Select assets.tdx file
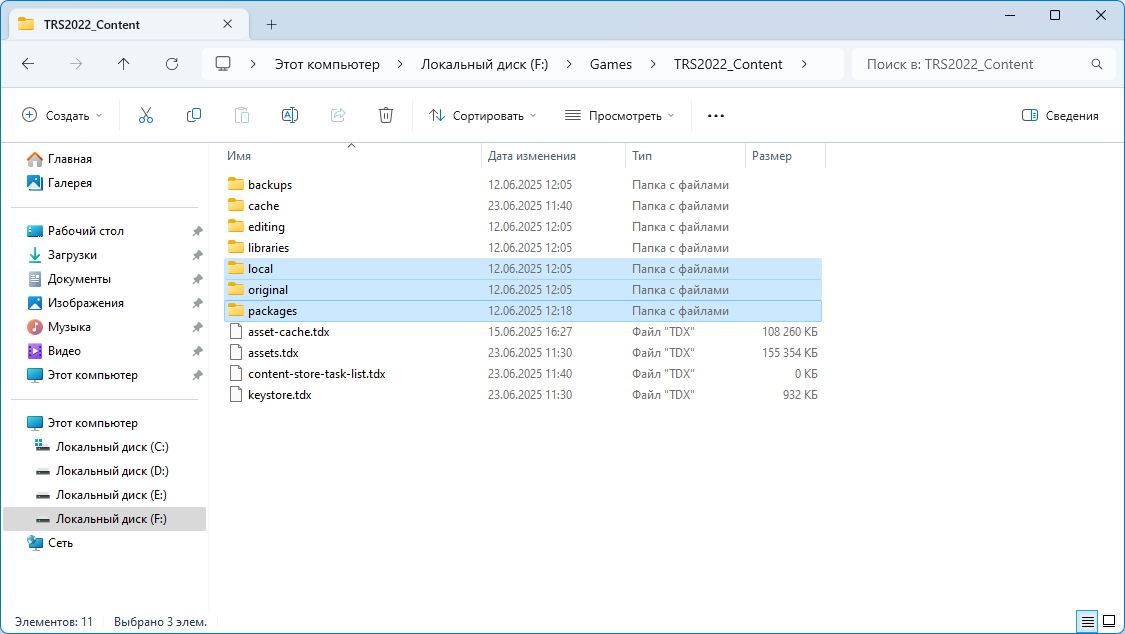The image size is (1125, 634). (x=523, y=353)
